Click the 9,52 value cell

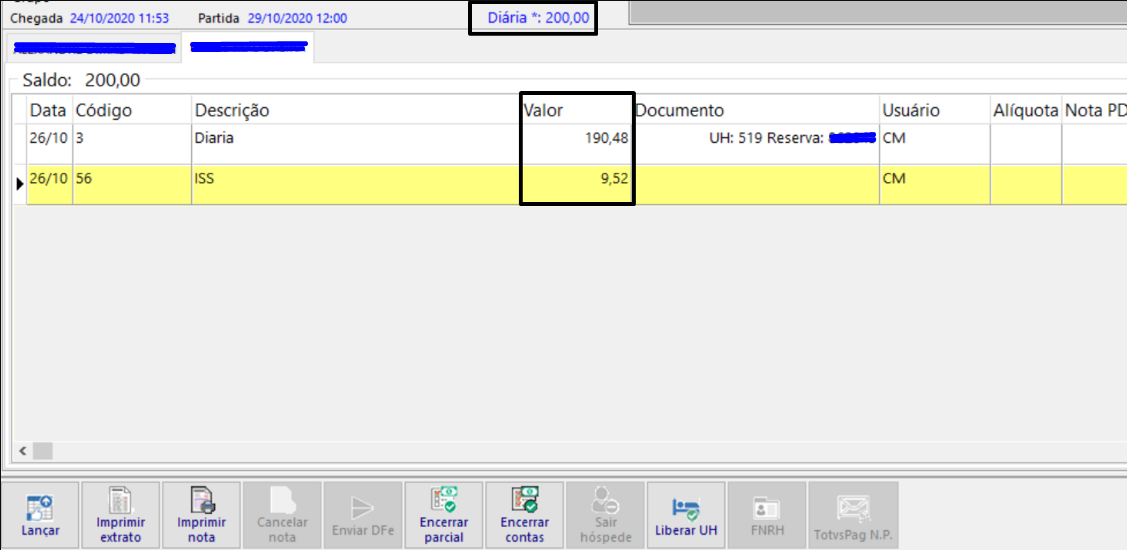[577, 185]
